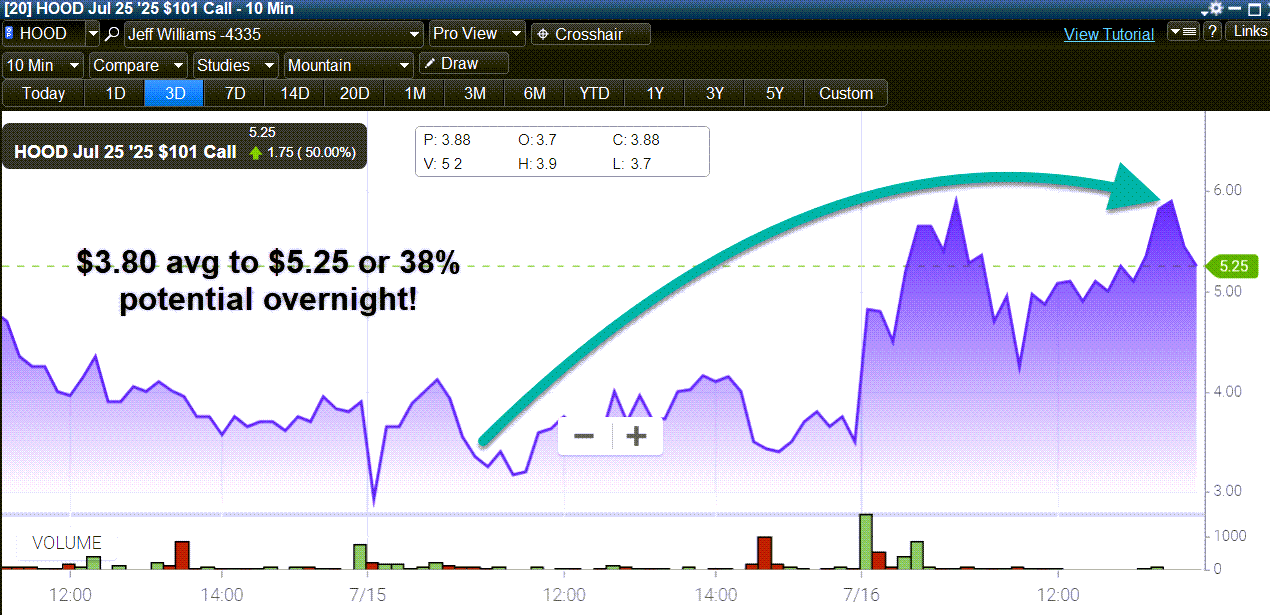Switch to the 1M range

(x=415, y=94)
